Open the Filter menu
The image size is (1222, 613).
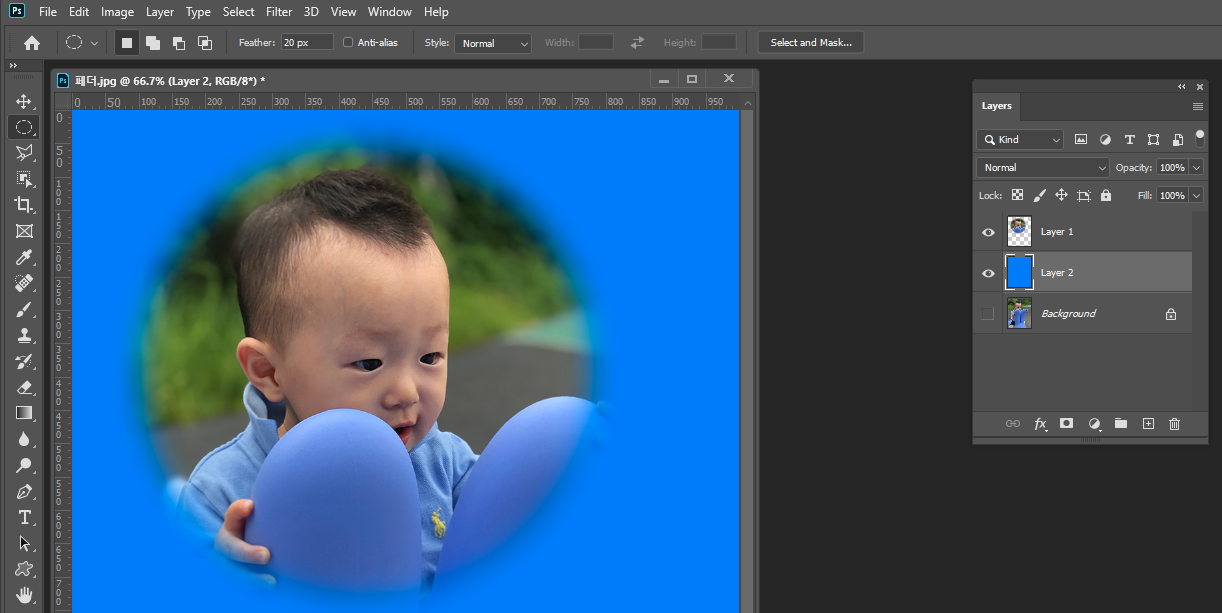point(279,12)
